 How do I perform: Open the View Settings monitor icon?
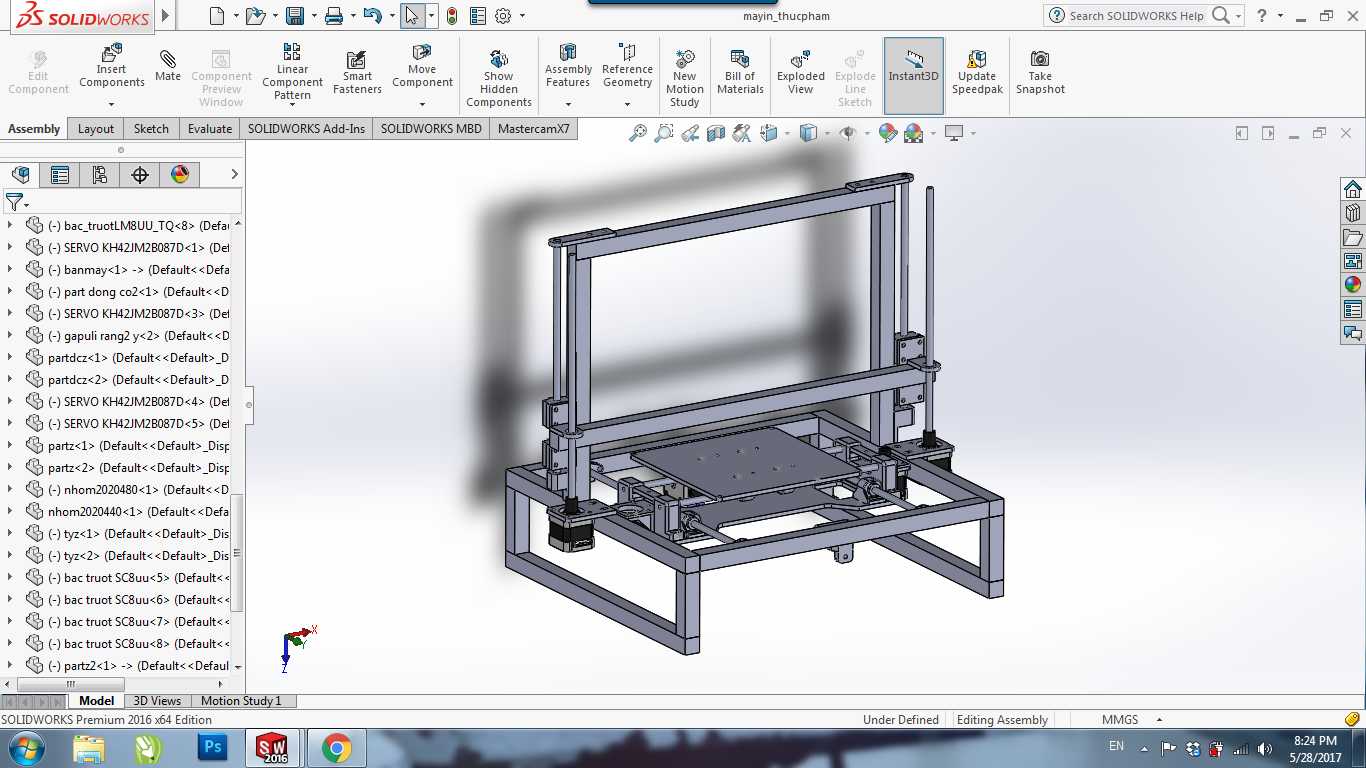954,133
